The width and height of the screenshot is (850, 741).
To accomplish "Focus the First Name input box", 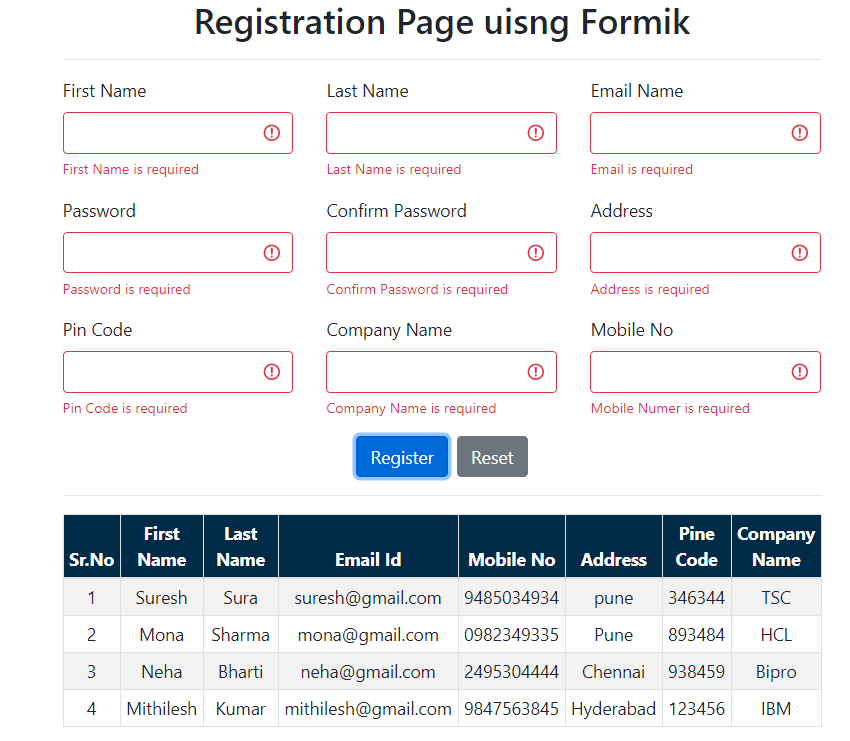I will pos(178,133).
